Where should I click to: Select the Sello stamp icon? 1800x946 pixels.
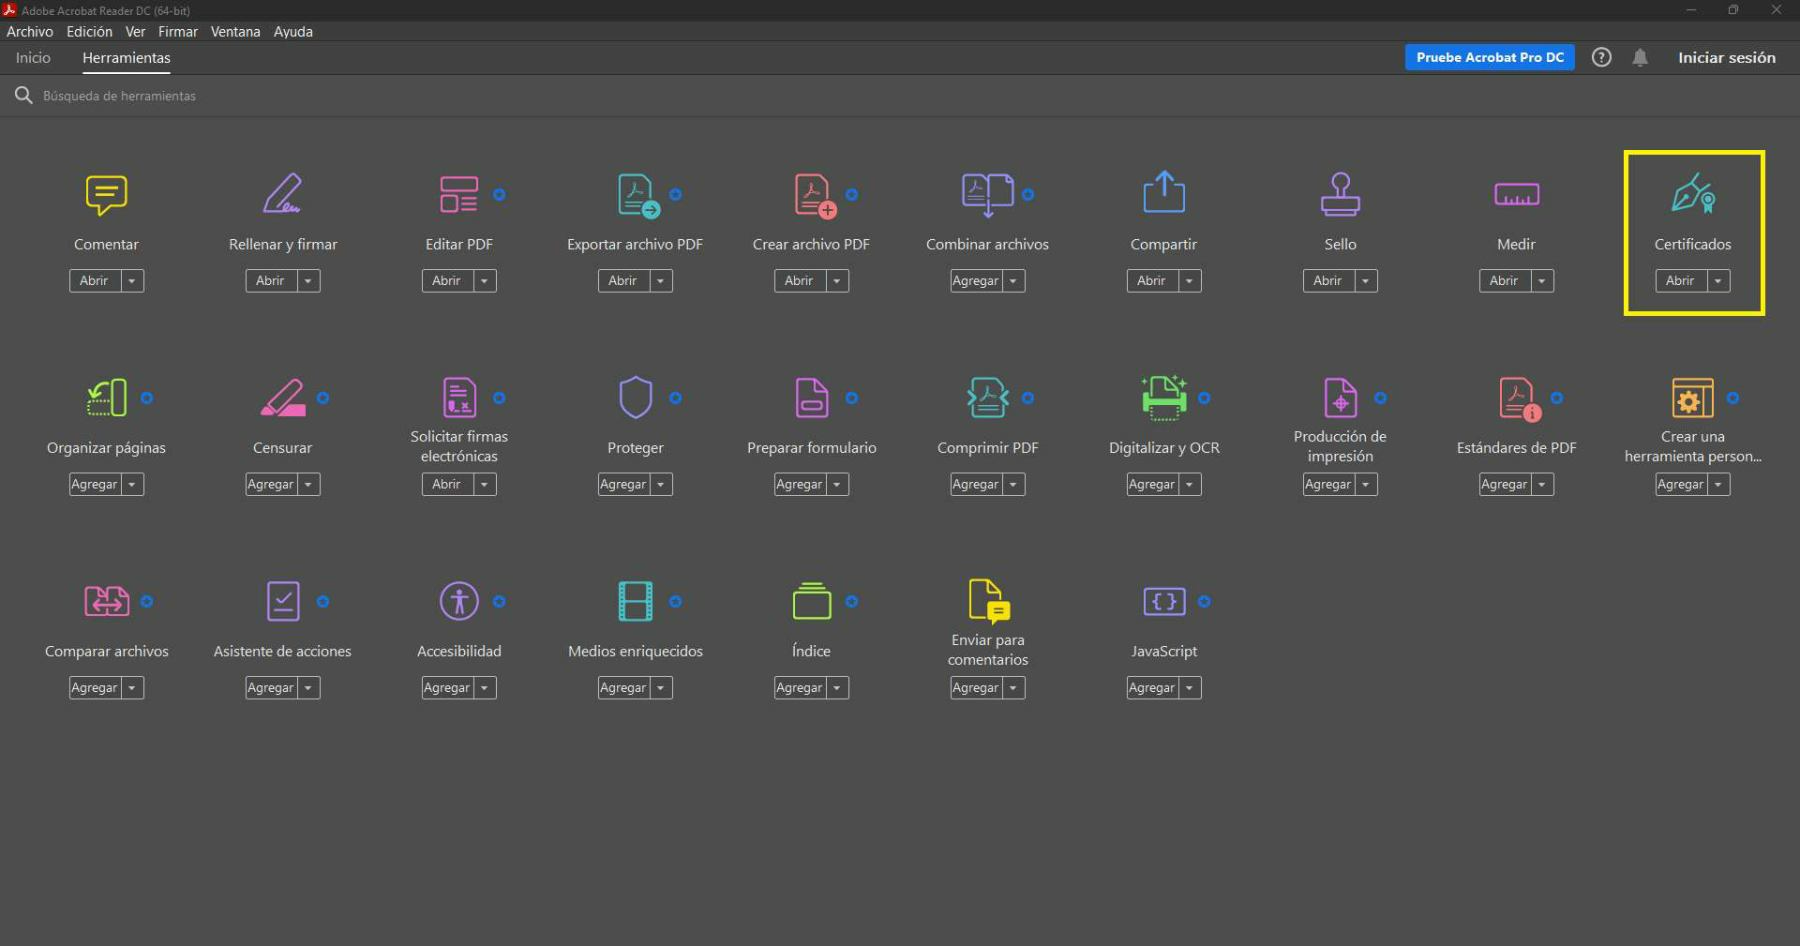click(1340, 194)
